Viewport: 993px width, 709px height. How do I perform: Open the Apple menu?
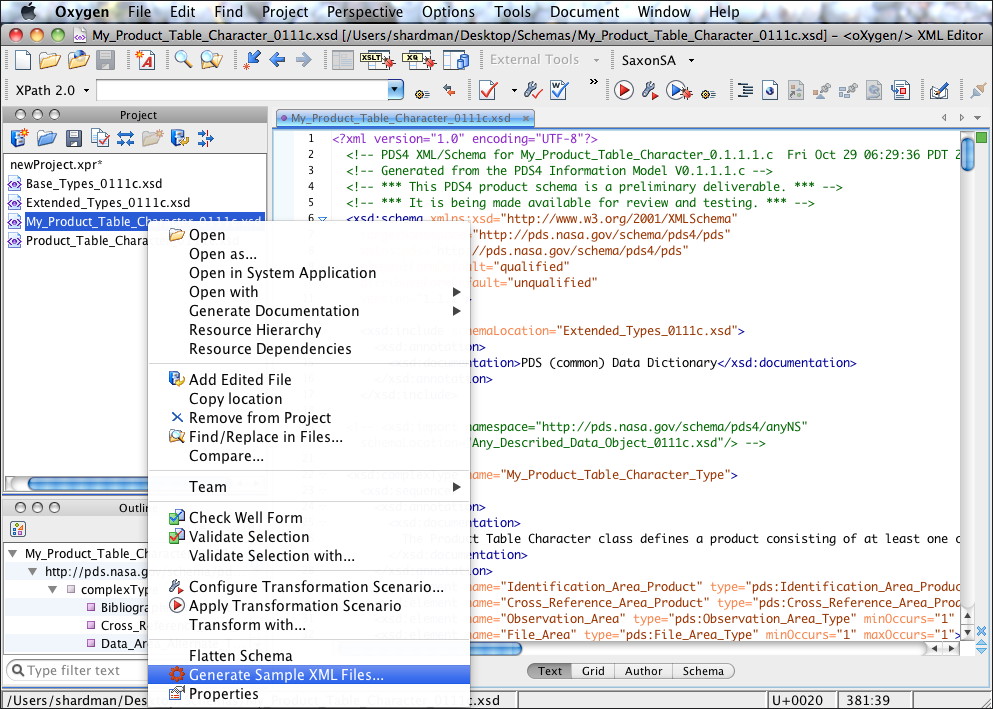coord(29,12)
